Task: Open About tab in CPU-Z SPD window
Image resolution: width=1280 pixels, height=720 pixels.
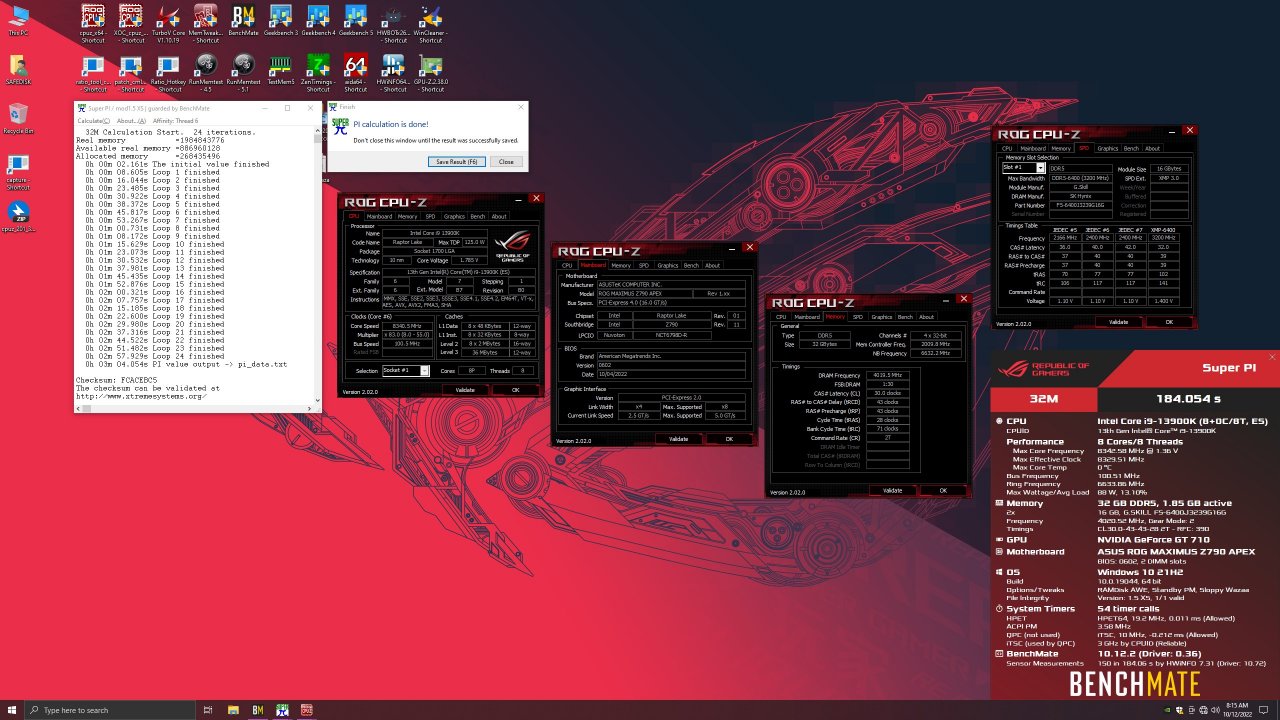Action: (x=1153, y=148)
